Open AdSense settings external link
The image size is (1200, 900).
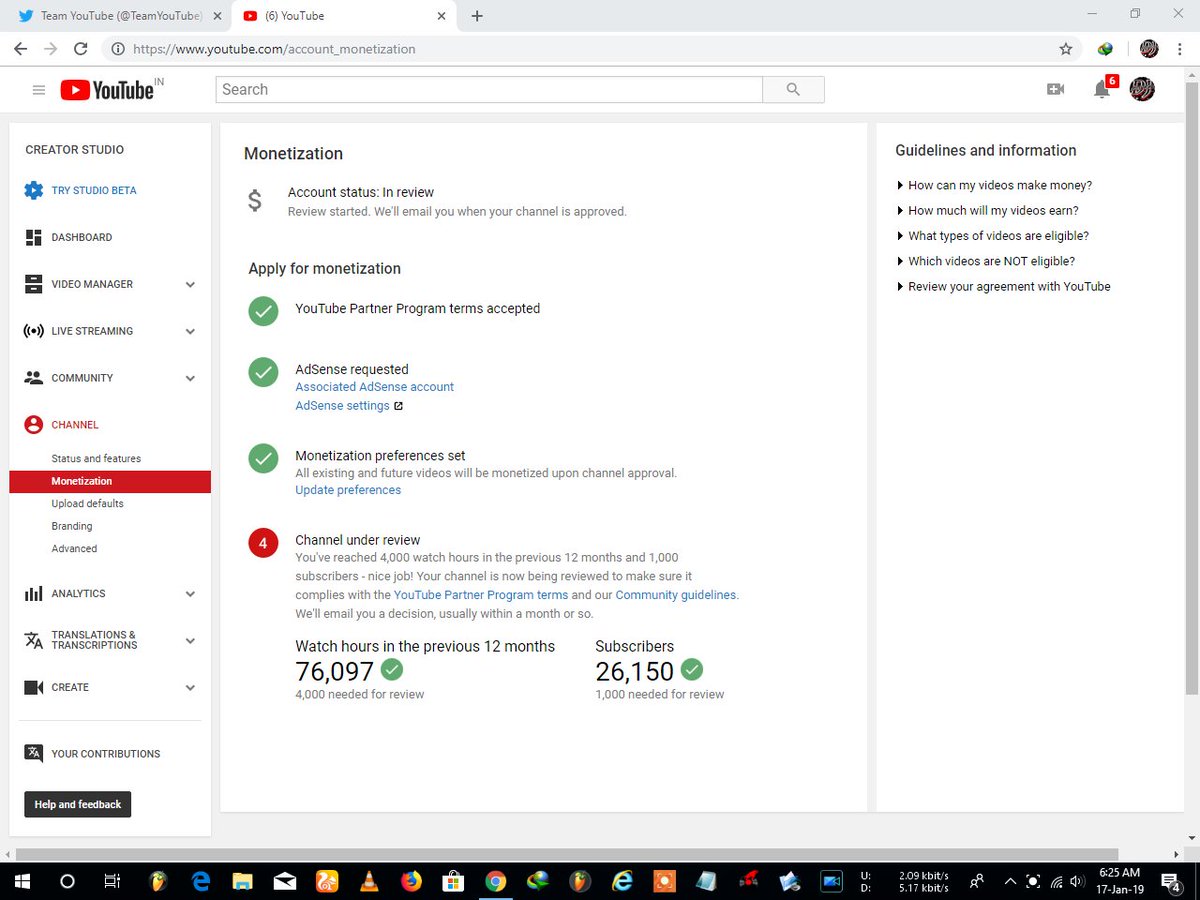[348, 406]
